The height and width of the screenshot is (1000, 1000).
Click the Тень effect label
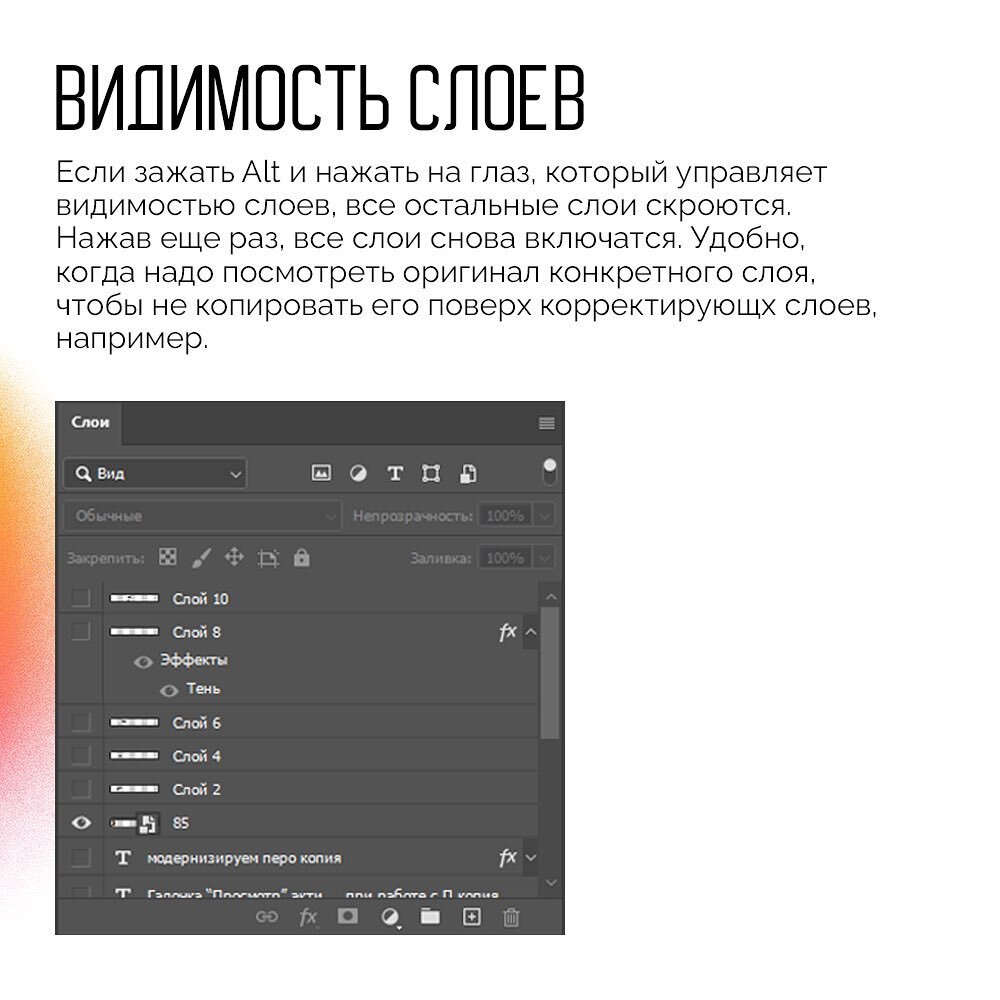203,689
